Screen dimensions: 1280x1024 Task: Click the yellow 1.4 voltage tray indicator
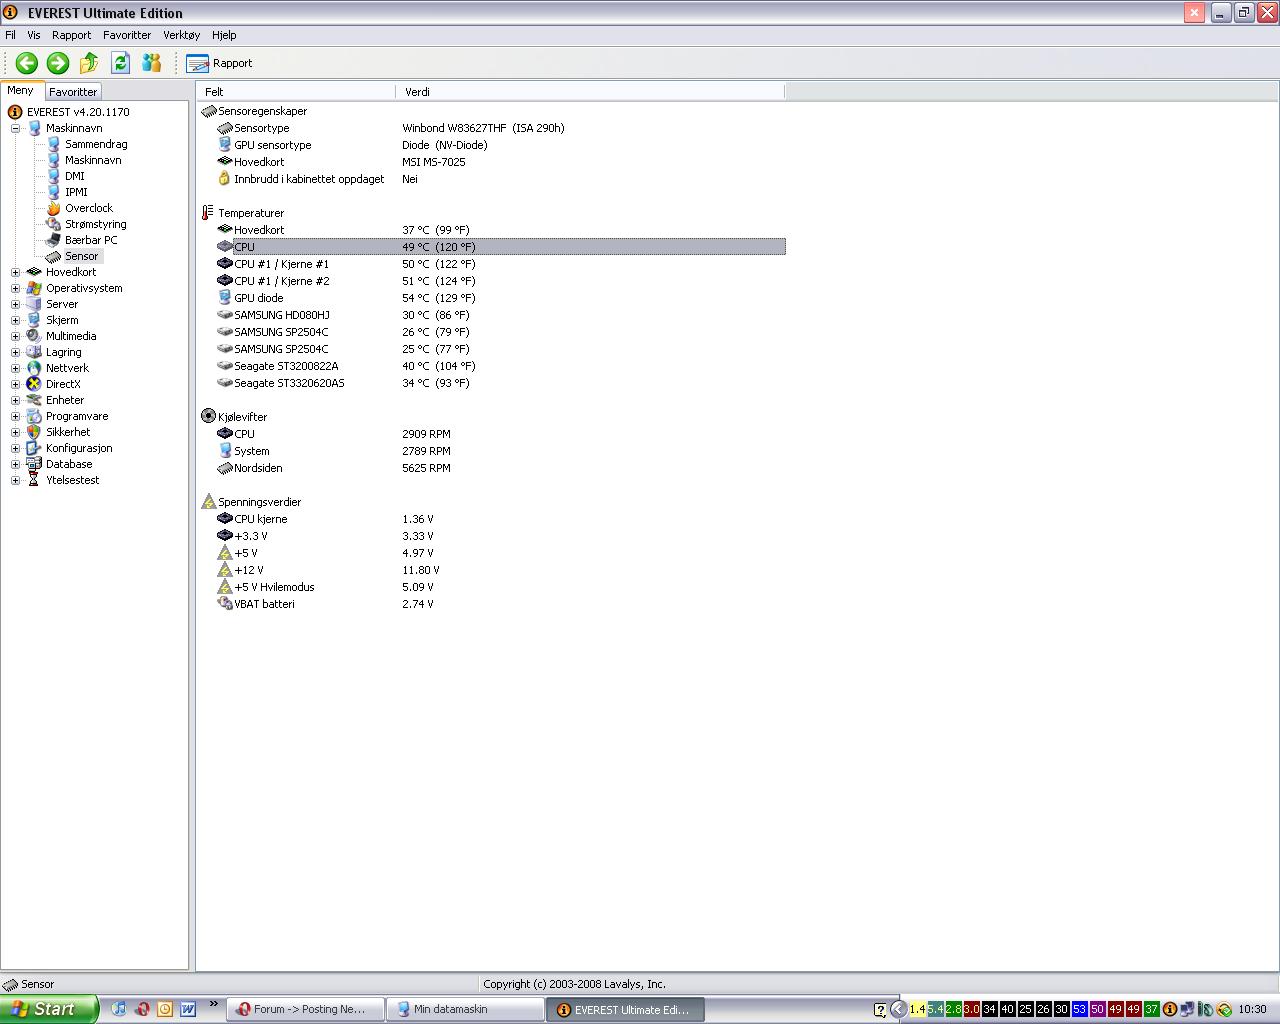pos(917,1010)
